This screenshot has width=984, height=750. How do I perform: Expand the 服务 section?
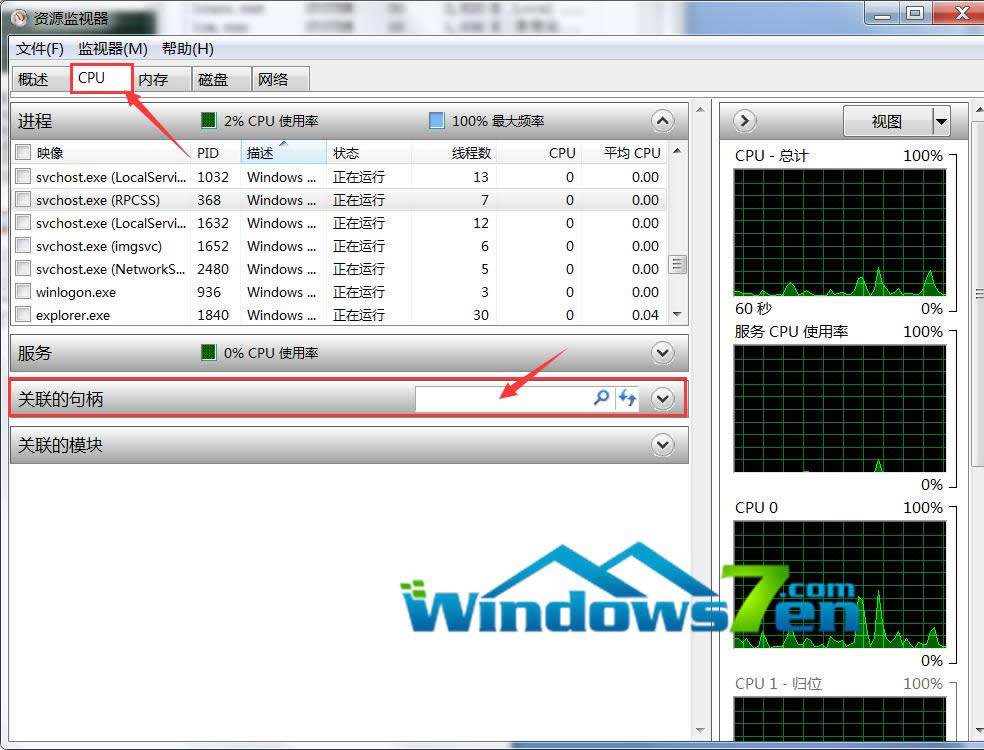(x=662, y=352)
